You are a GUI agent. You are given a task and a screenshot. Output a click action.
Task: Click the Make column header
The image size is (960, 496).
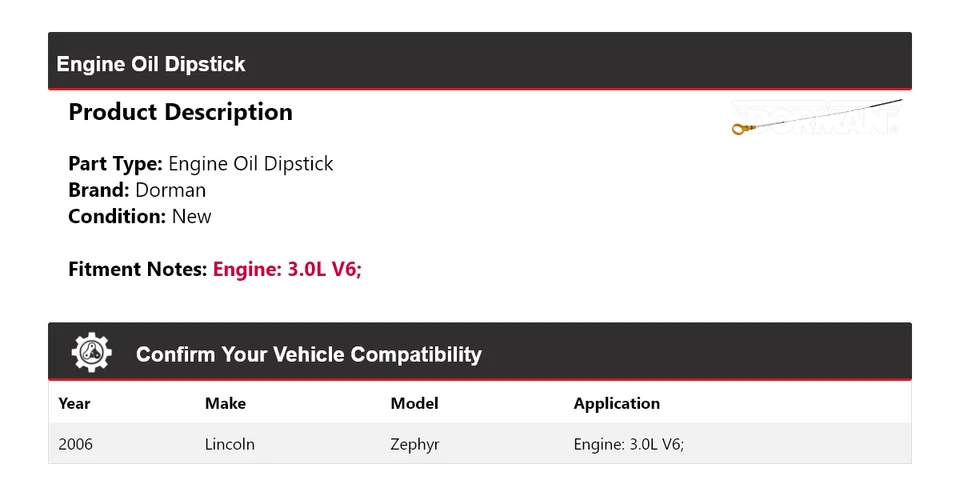225,403
